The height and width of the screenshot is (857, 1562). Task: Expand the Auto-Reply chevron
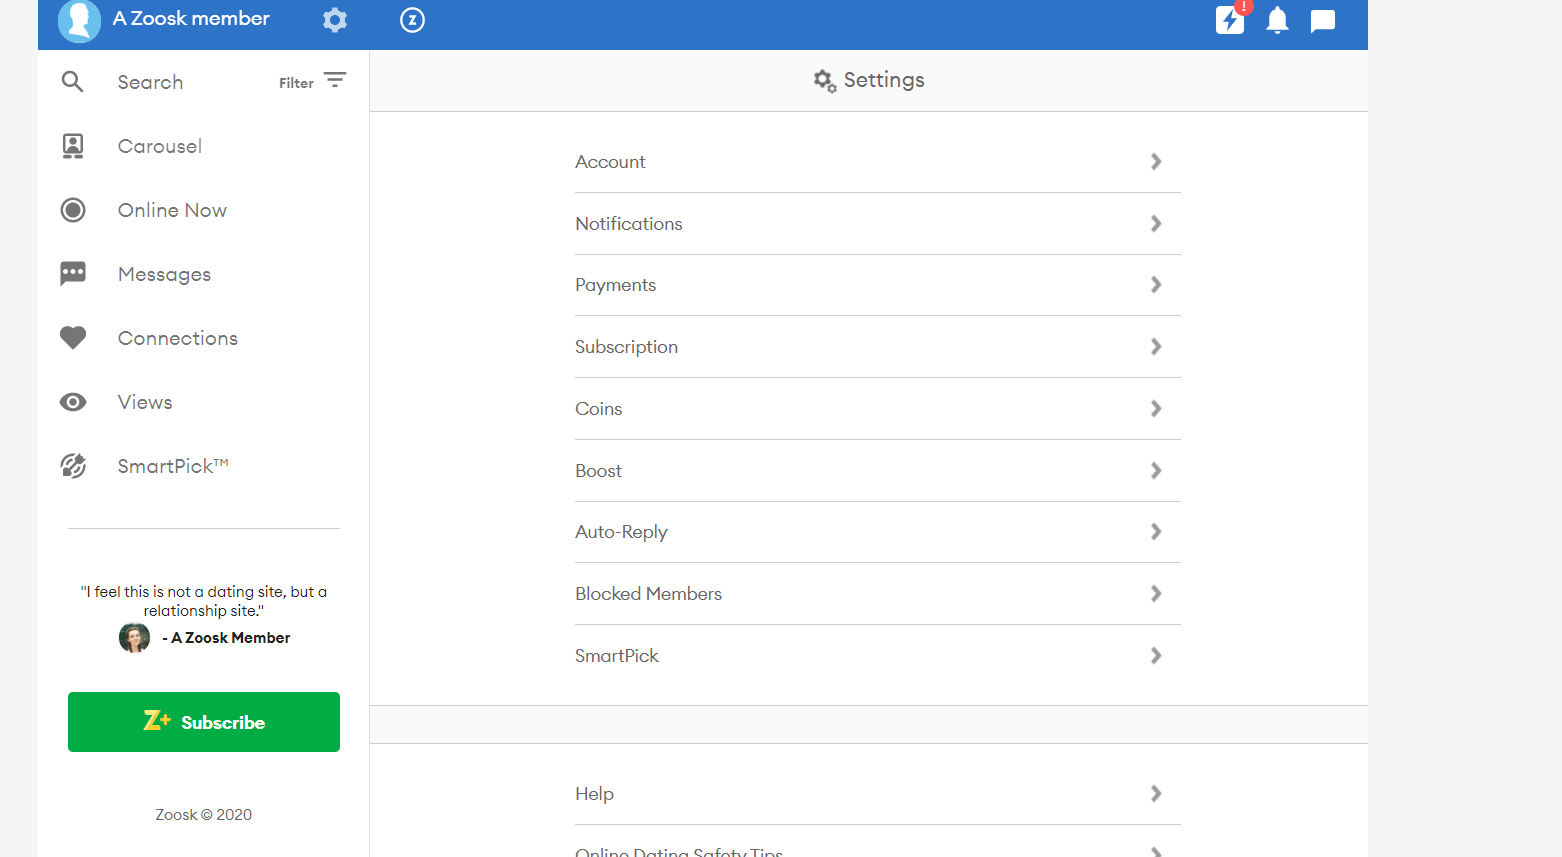pos(1156,532)
